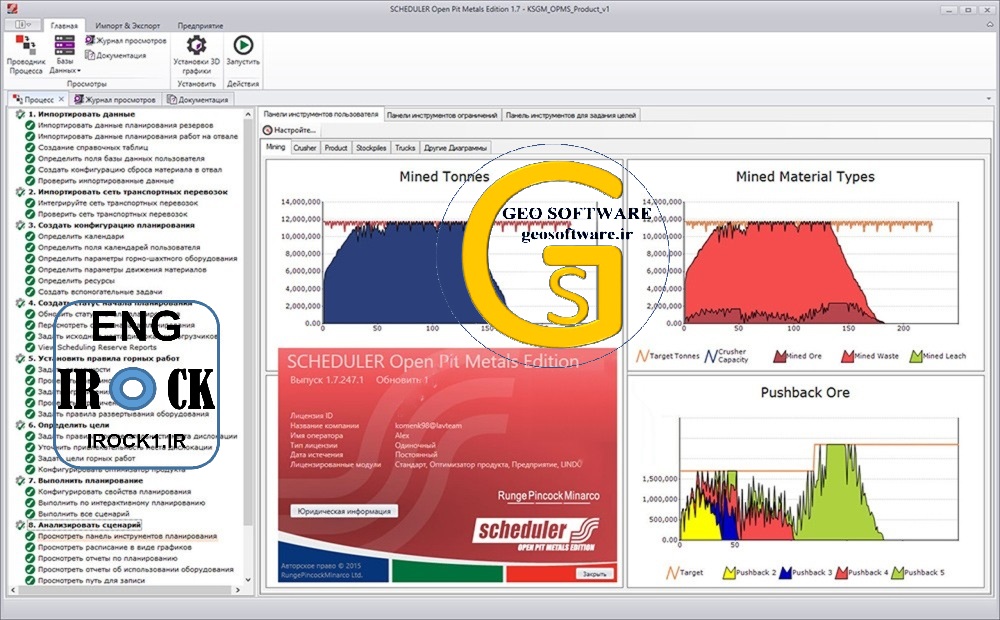Screen dimensions: 1000x620
Task: Open Проводник Процесса in the ribbon
Action: 26,55
